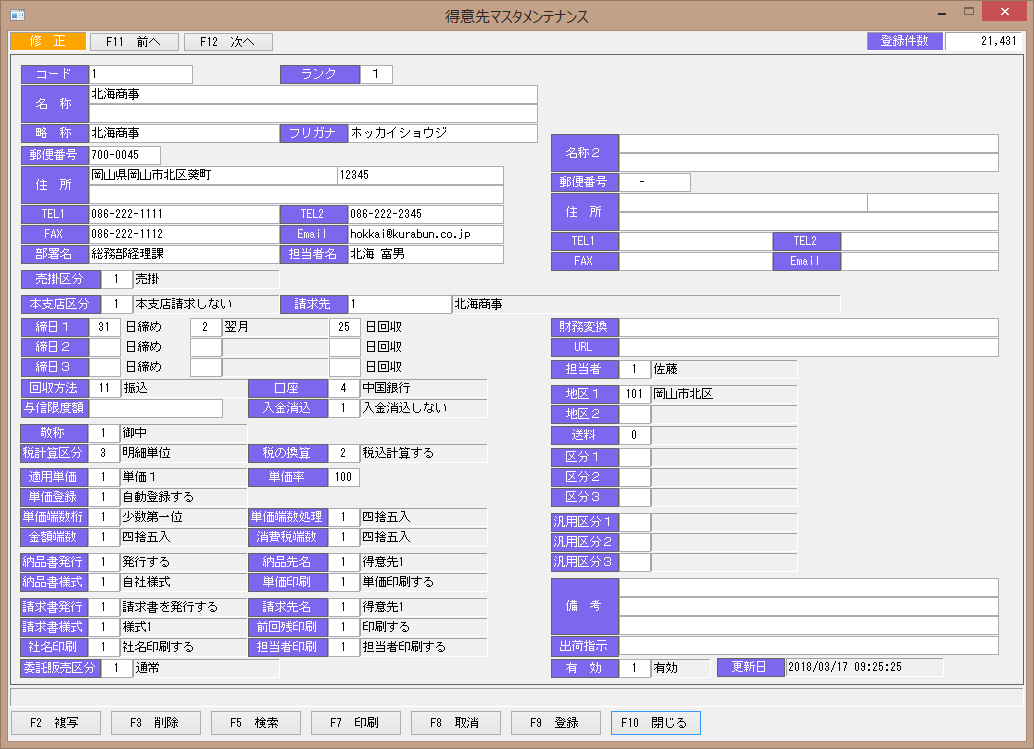Click the 回収方法 code field showing 11
Screen dimensions: 1034x749
click(x=104, y=388)
